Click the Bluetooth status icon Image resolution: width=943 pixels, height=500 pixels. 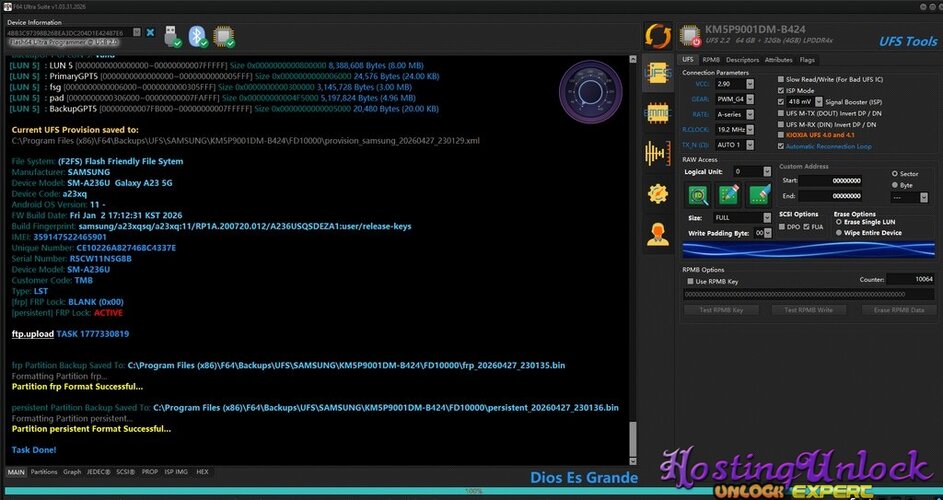tap(198, 36)
